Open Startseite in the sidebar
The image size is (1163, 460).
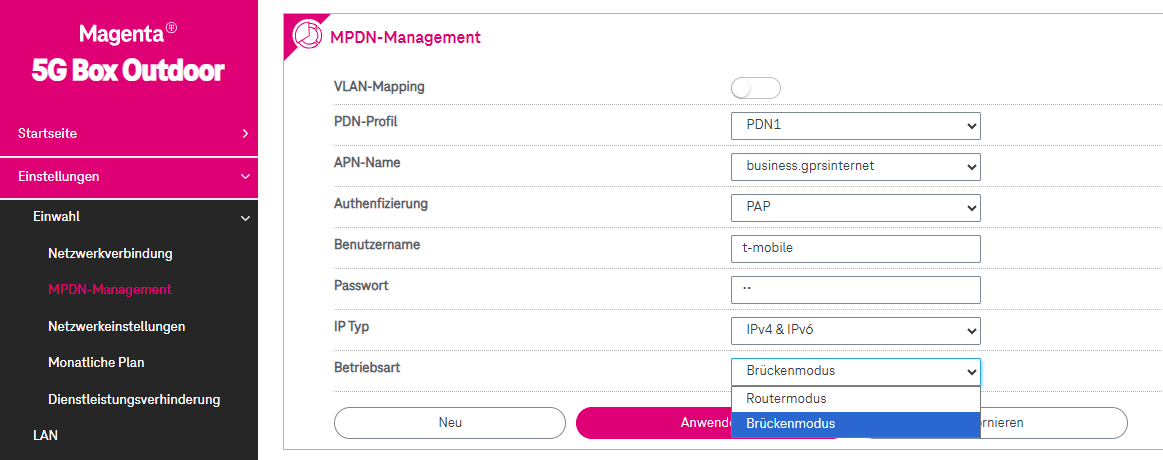47,134
